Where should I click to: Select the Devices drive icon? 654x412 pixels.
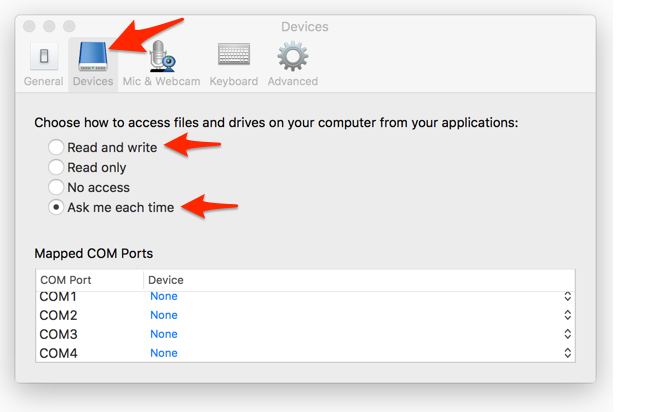tap(93, 57)
